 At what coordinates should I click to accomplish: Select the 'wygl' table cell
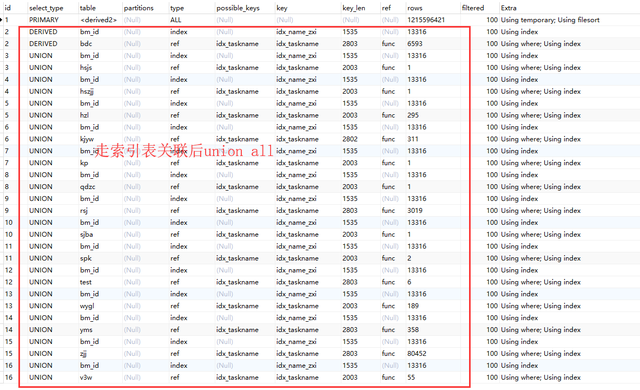click(87, 306)
